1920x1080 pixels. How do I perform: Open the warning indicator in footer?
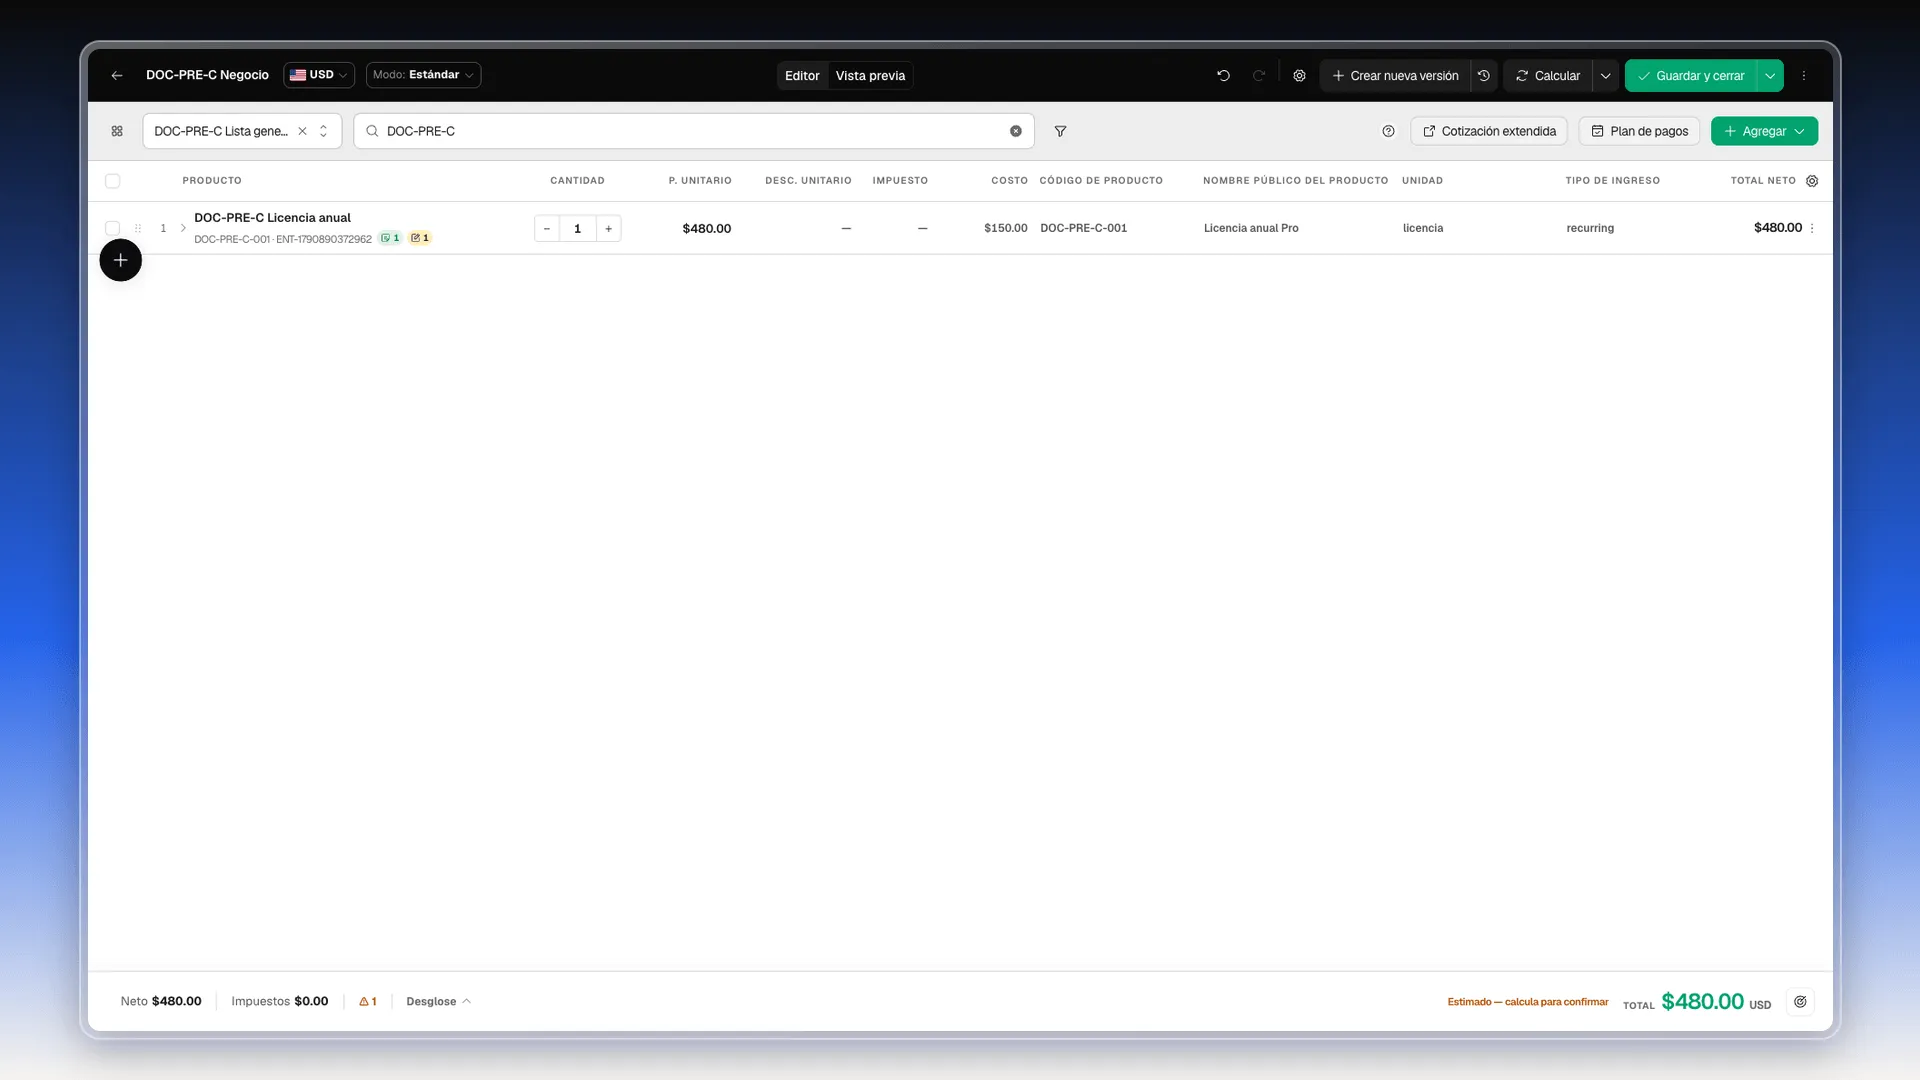[x=368, y=1001]
